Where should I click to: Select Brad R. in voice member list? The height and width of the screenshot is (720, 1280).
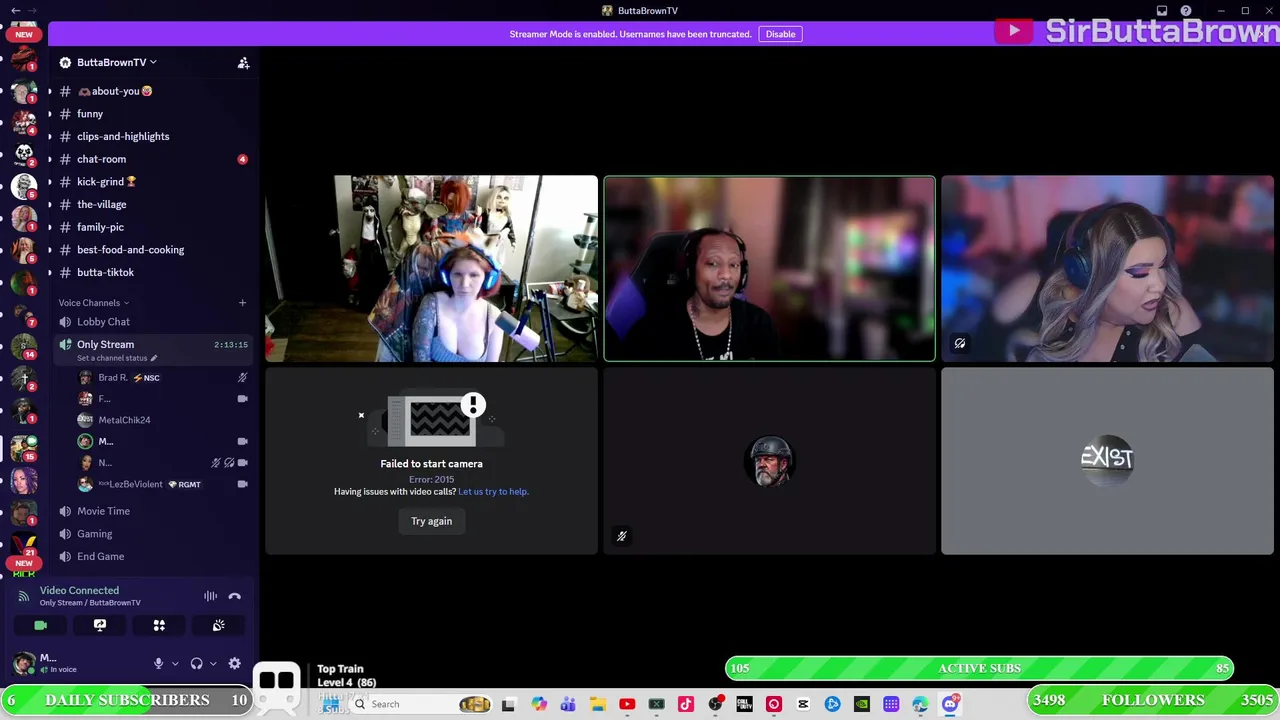[x=162, y=378]
